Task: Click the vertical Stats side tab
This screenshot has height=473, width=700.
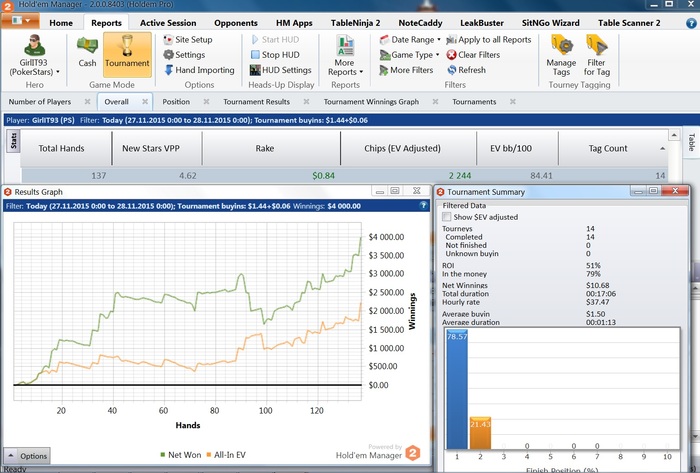Action: [x=13, y=141]
